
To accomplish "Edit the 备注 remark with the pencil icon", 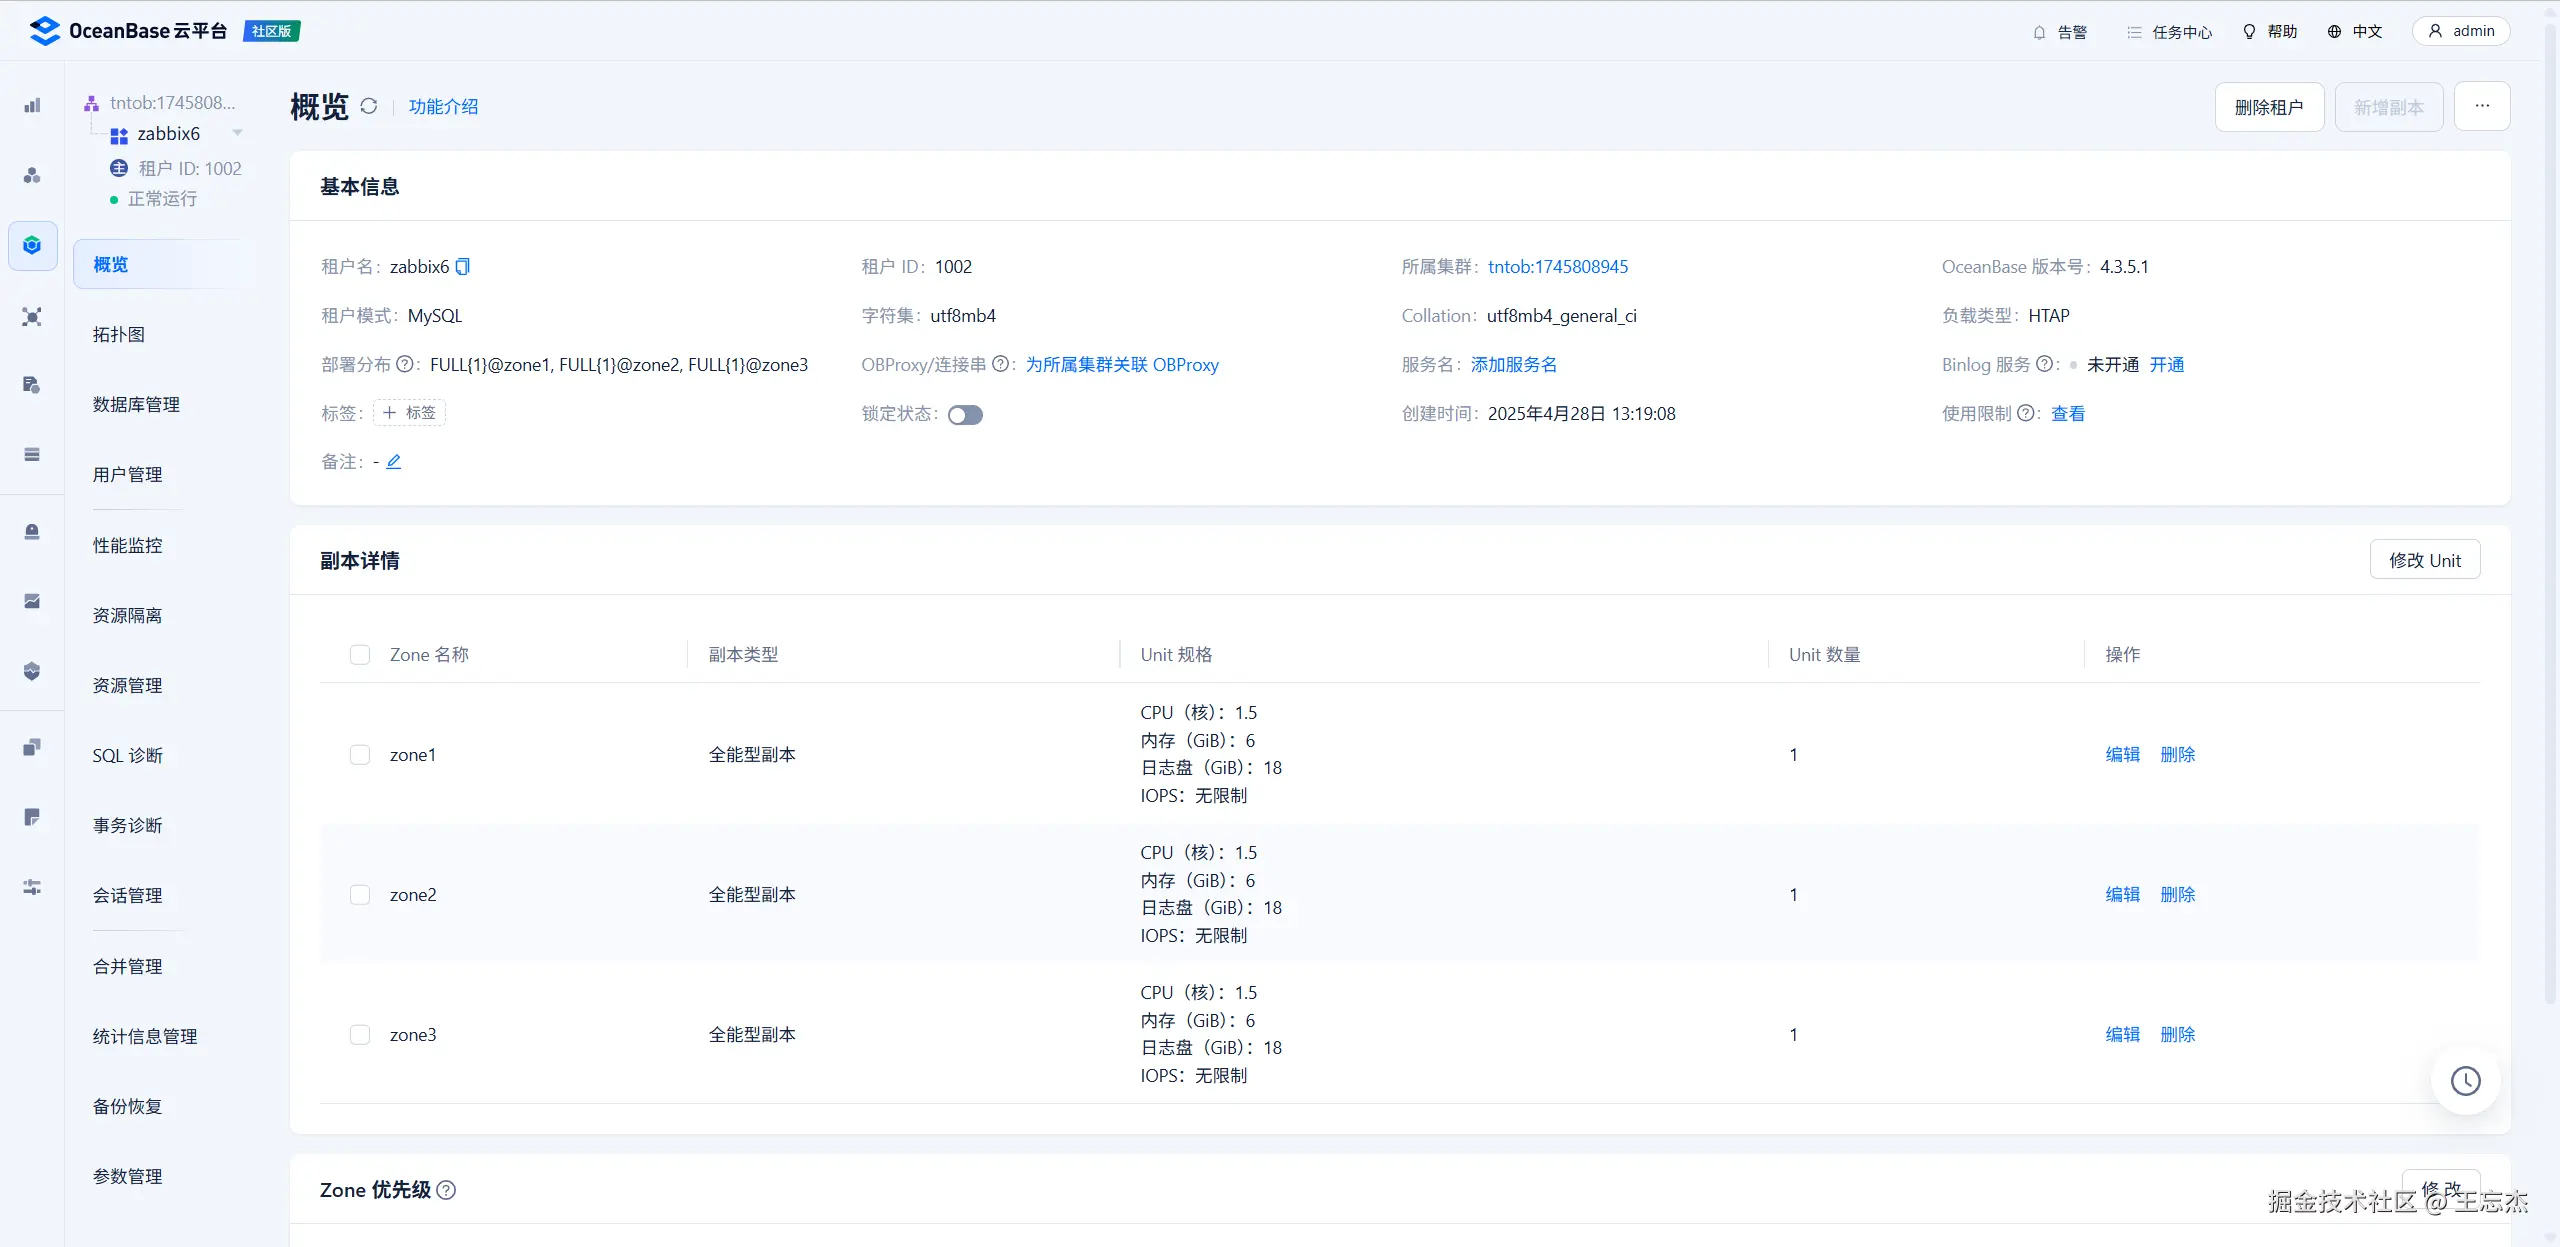I will [394, 462].
